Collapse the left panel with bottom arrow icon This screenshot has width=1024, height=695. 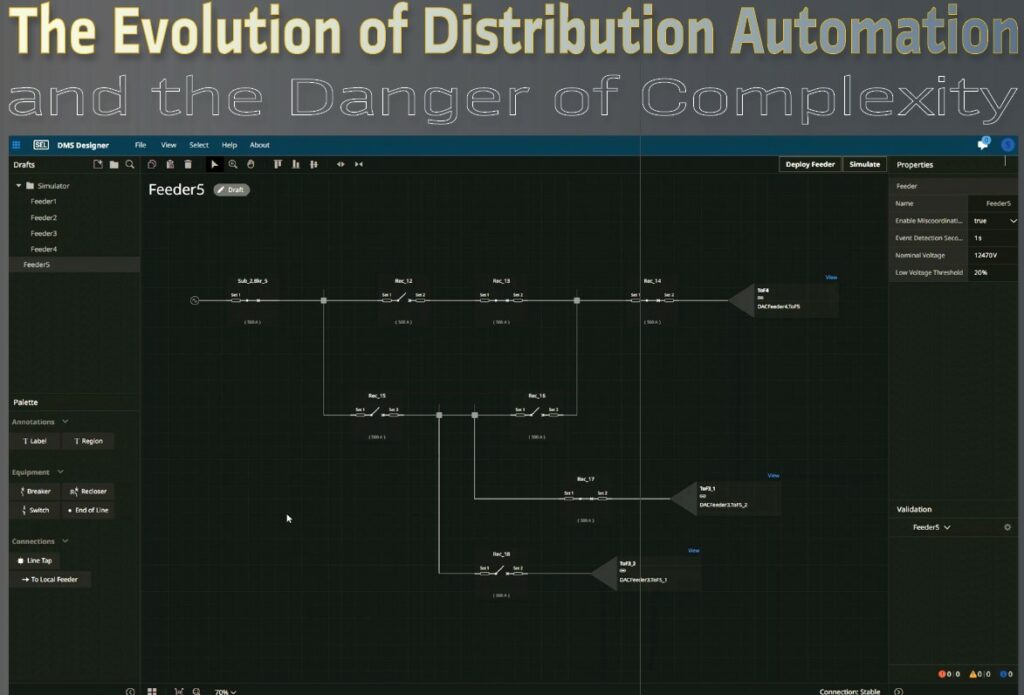click(x=131, y=691)
